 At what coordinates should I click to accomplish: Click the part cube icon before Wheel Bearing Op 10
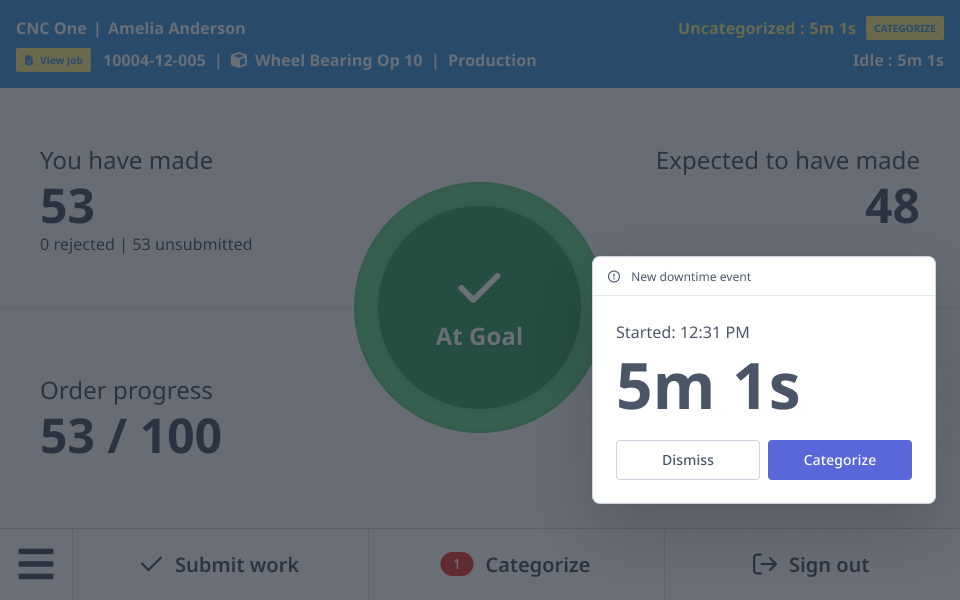pyautogui.click(x=239, y=60)
